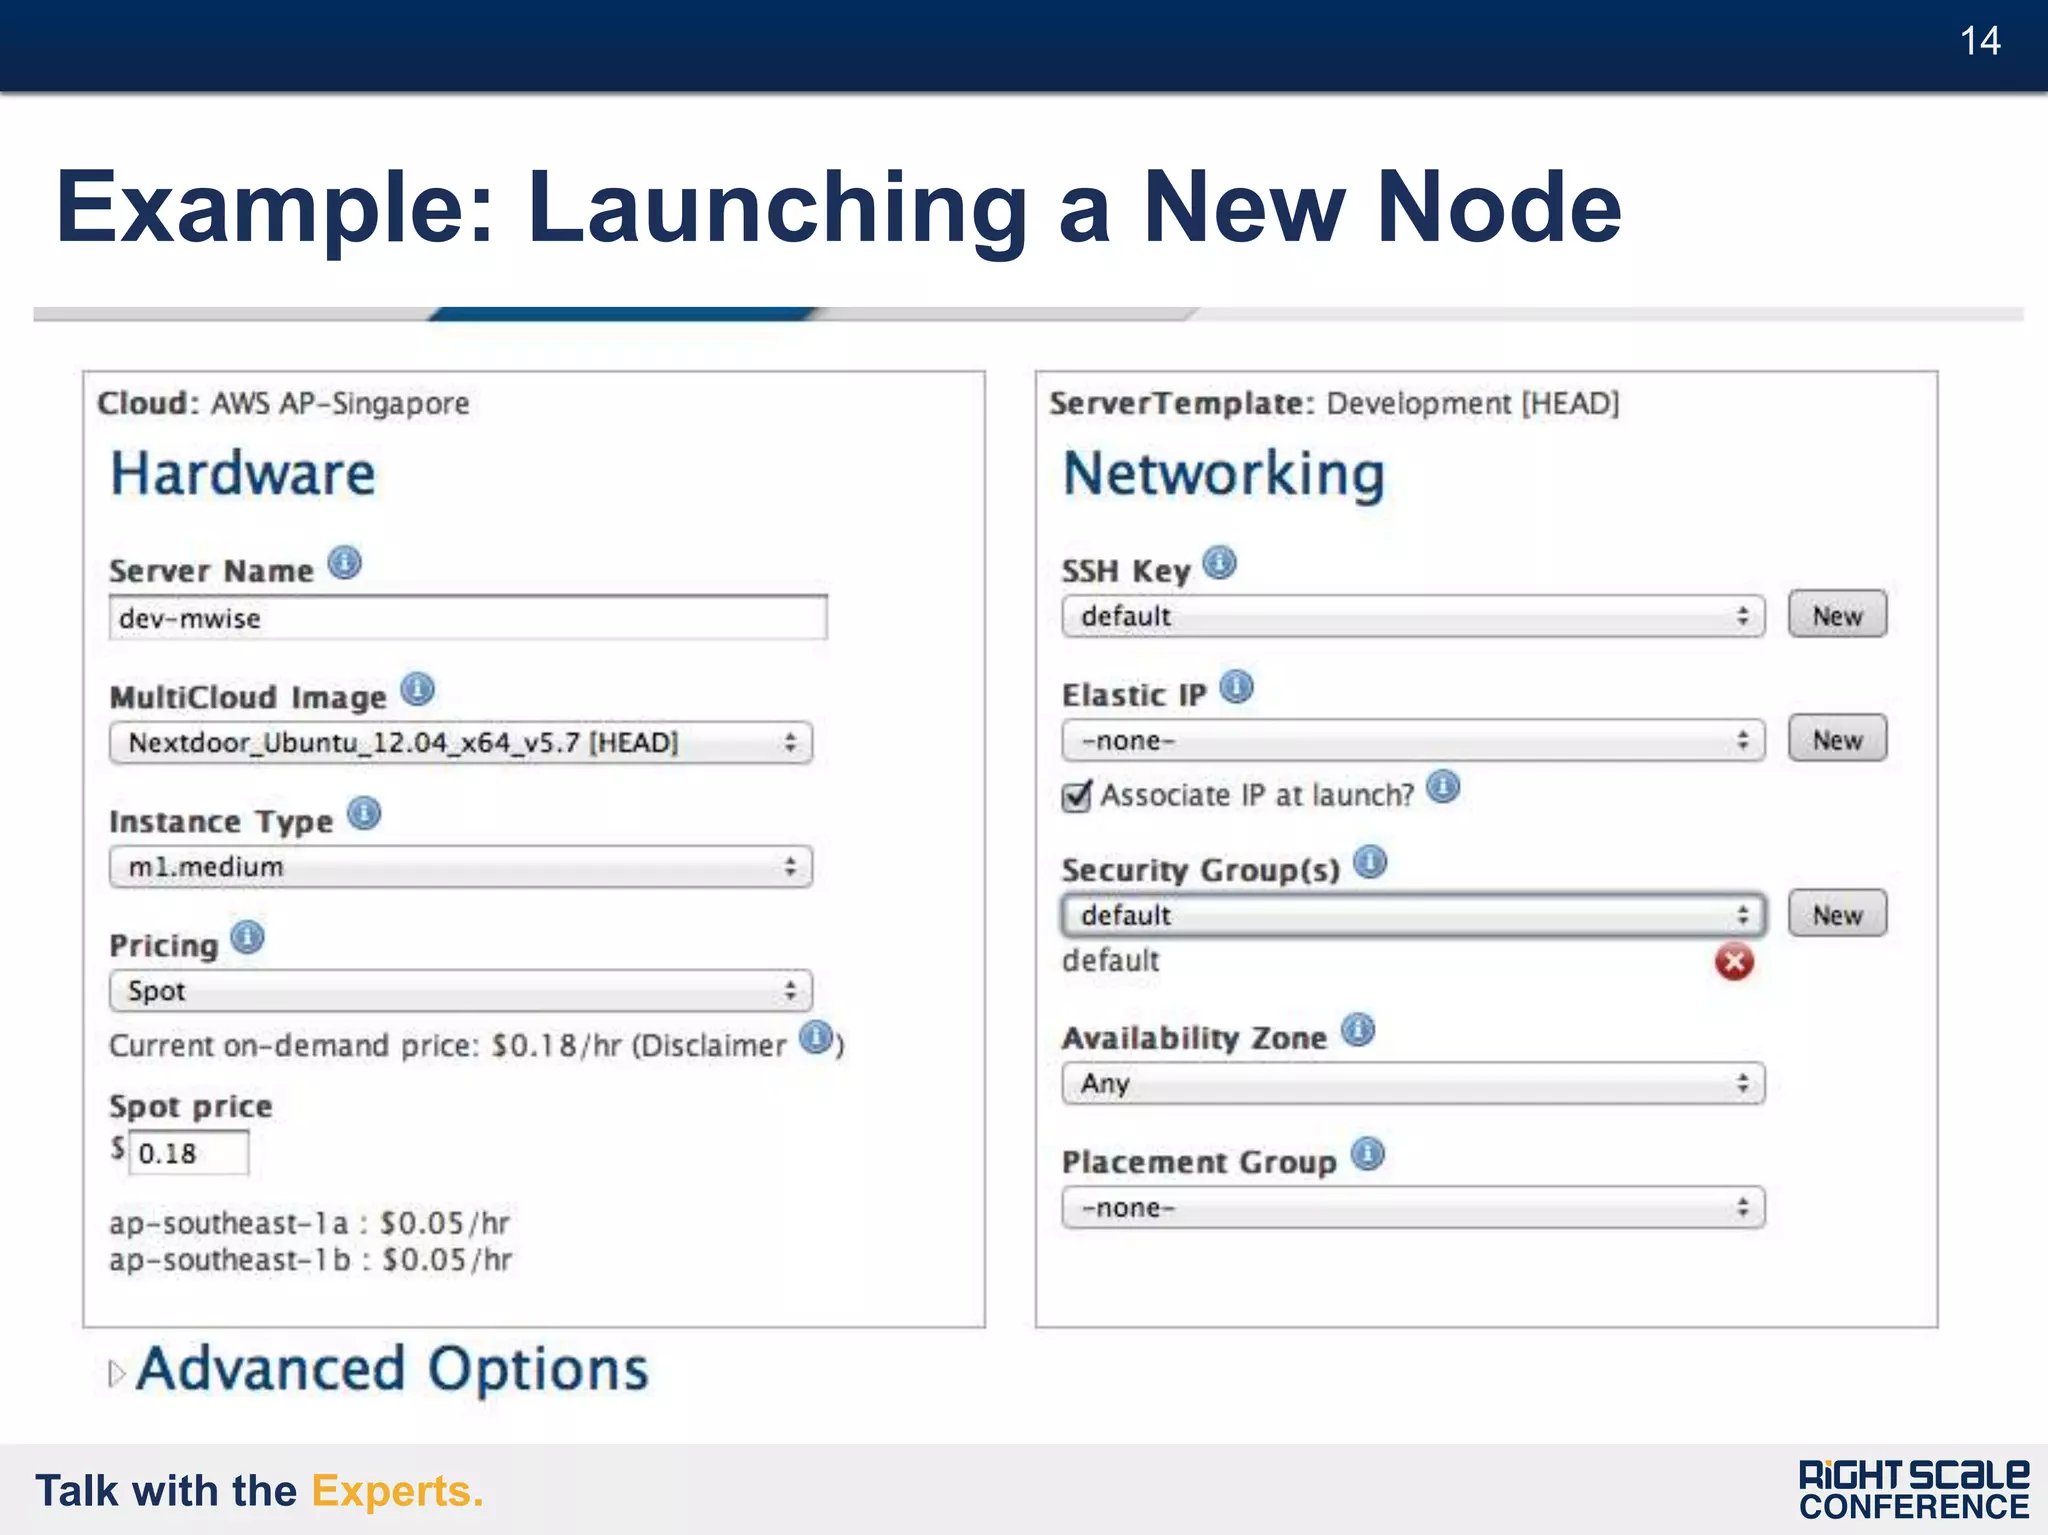Open the Availability Zone Any dropdown
Screen dimensions: 2048x1535
1413,1084
